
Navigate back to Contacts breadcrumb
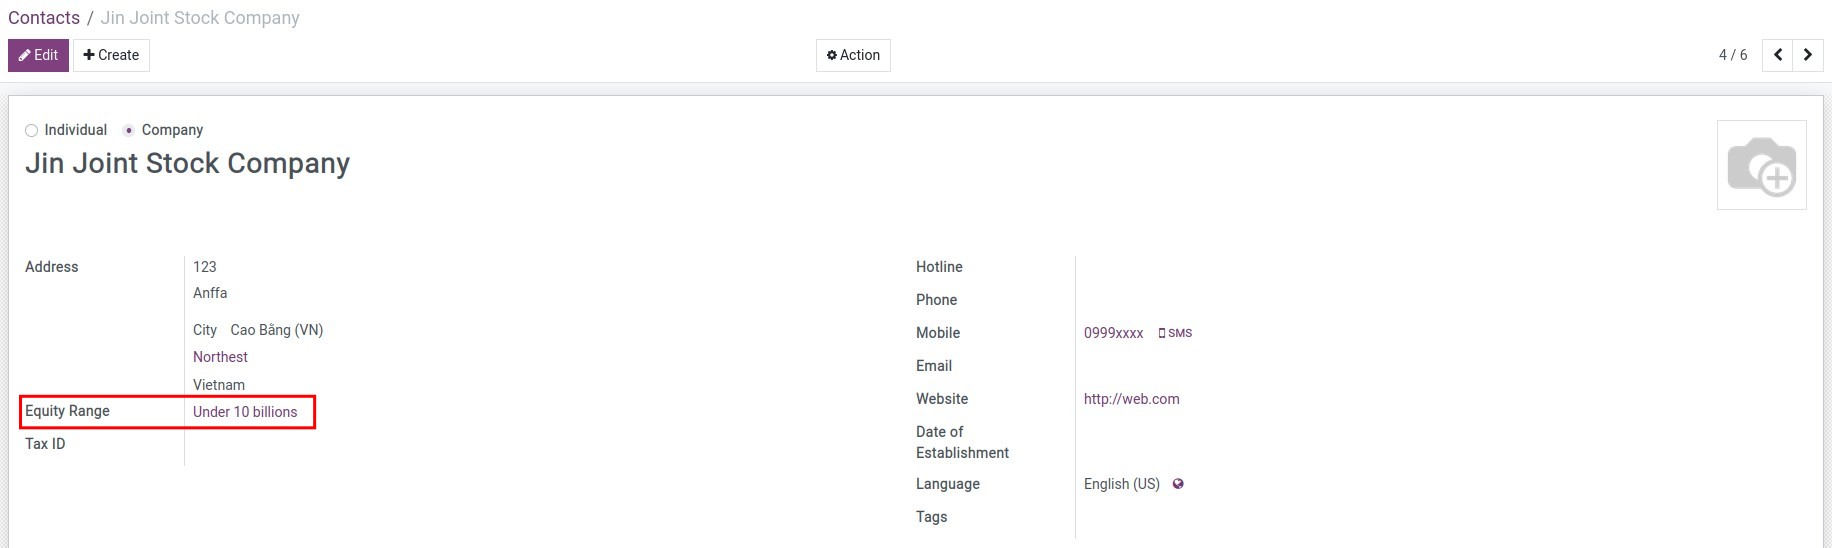(44, 18)
